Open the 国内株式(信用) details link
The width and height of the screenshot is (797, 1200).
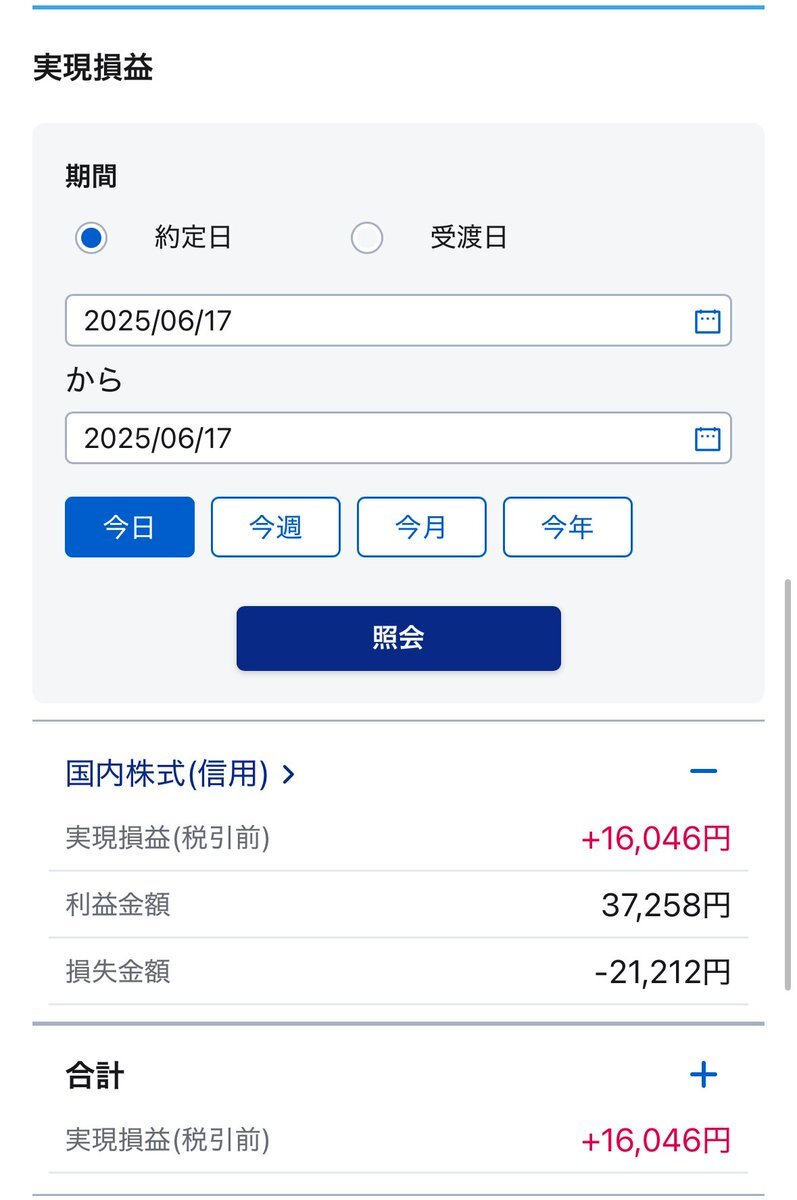click(167, 773)
